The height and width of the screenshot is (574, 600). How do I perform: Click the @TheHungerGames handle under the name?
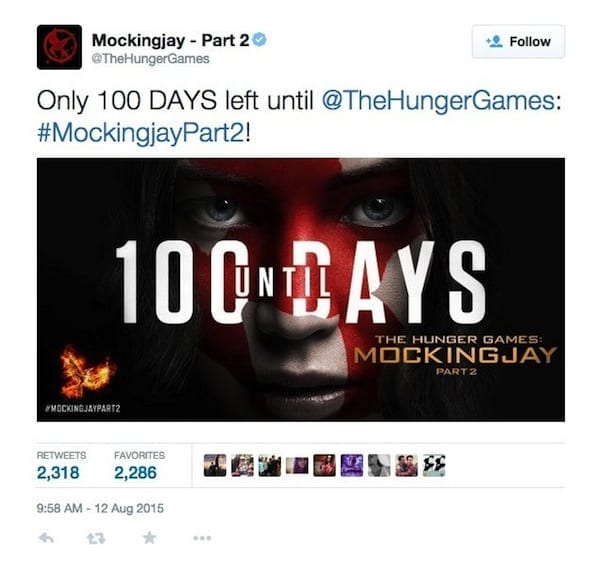point(150,59)
